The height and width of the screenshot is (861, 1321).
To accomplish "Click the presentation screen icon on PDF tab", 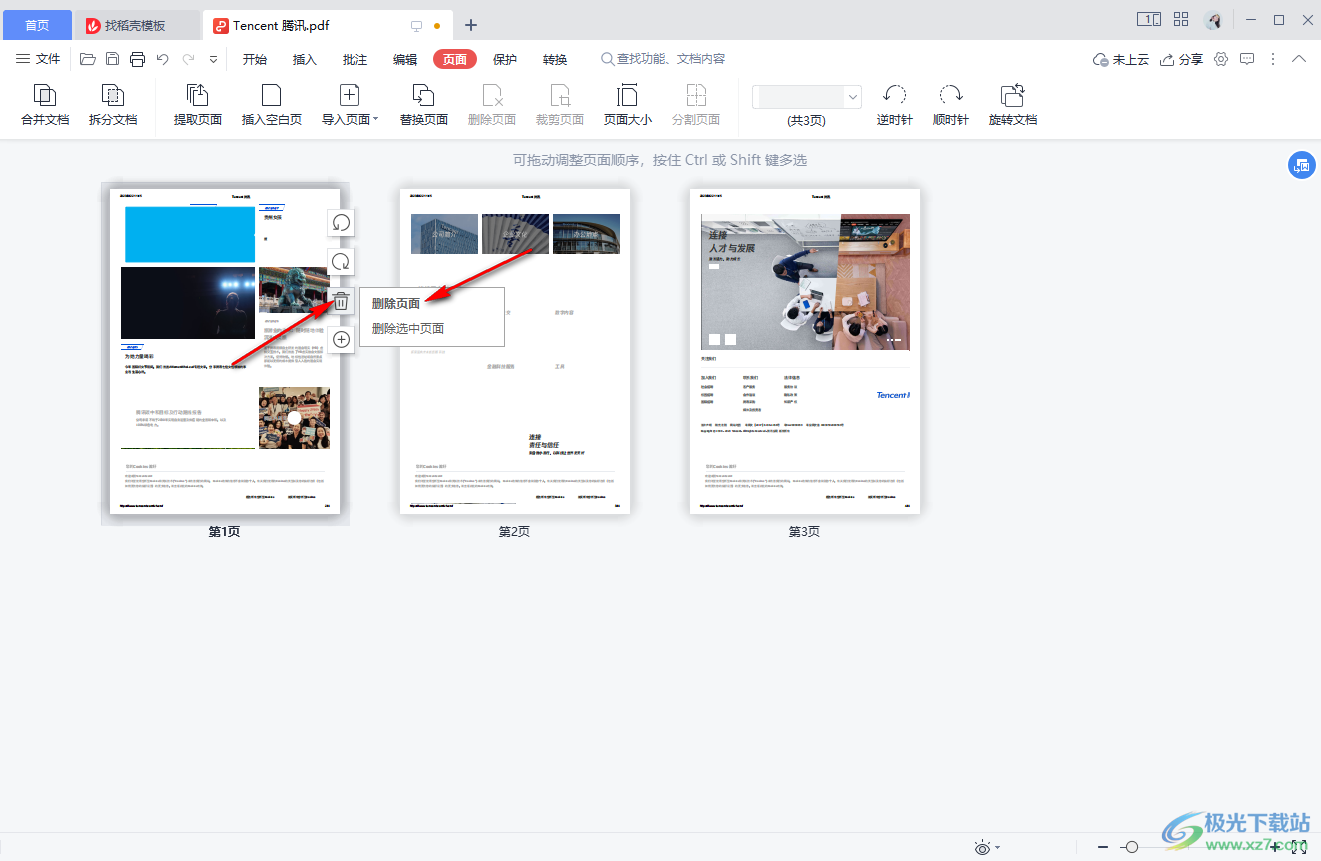I will [x=417, y=25].
